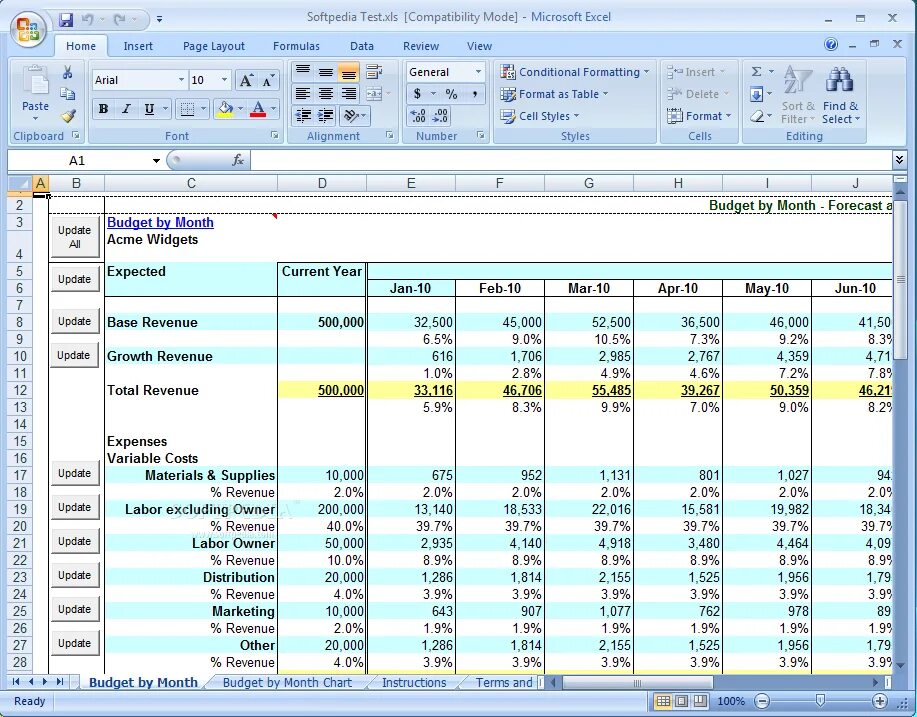Decrease font size with Shrink Font
This screenshot has width=917, height=717.
pos(268,81)
